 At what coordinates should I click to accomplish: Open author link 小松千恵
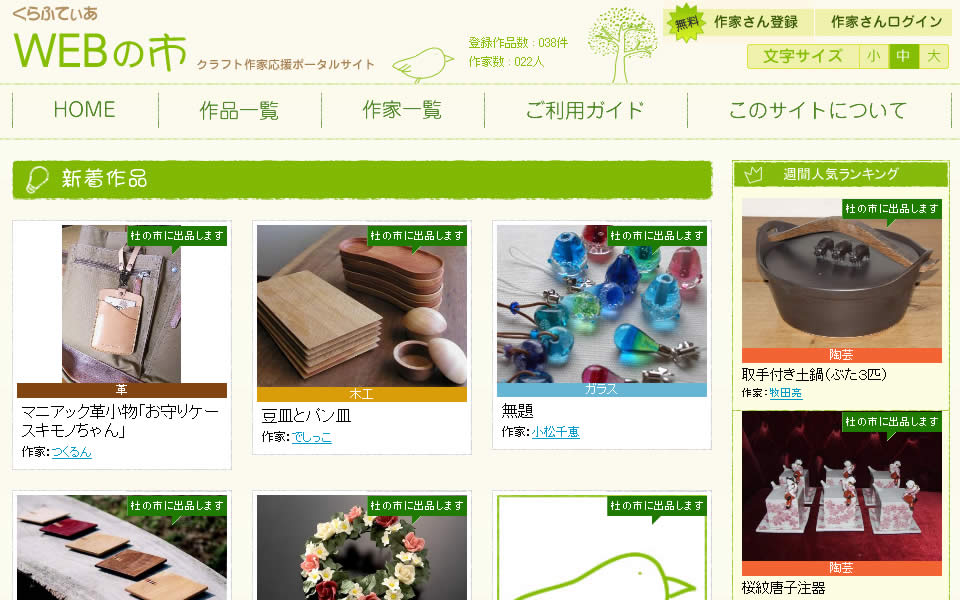pyautogui.click(x=555, y=432)
